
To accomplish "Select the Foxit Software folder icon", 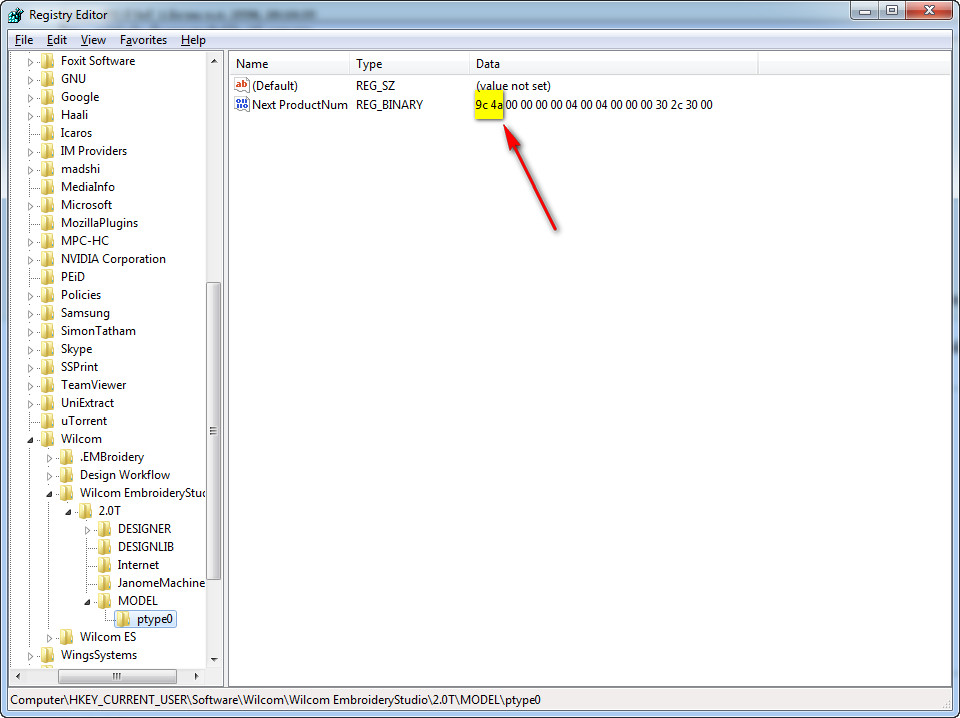I will (x=48, y=61).
